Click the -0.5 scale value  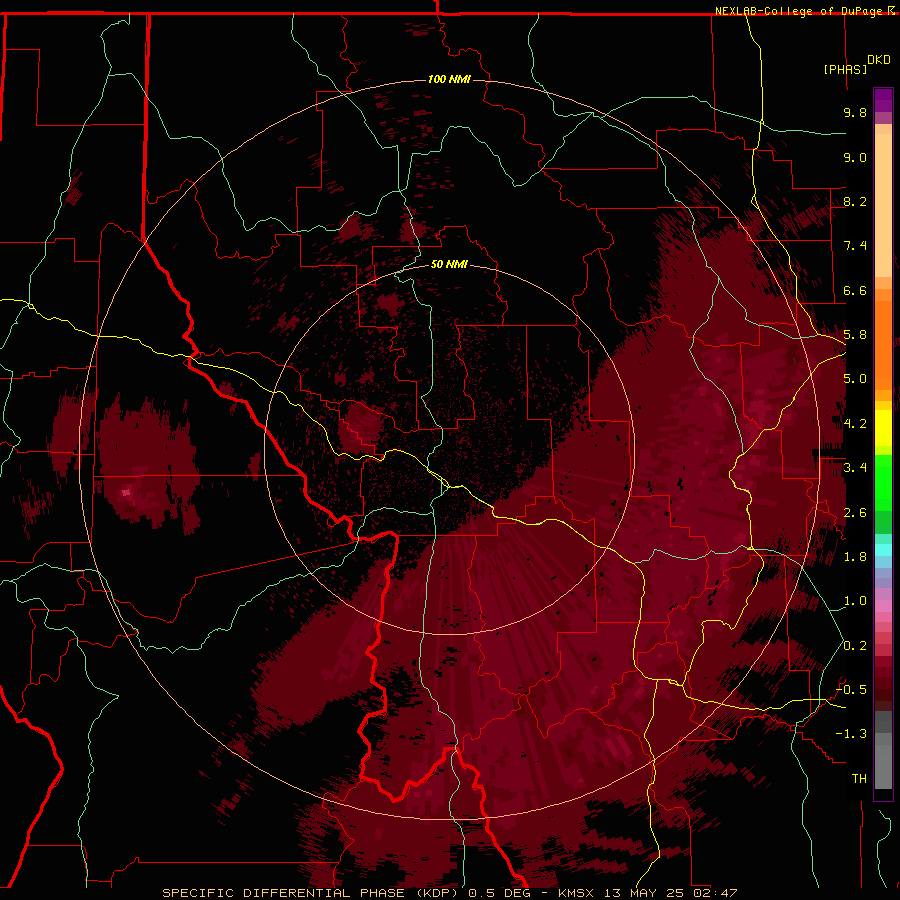(x=851, y=690)
